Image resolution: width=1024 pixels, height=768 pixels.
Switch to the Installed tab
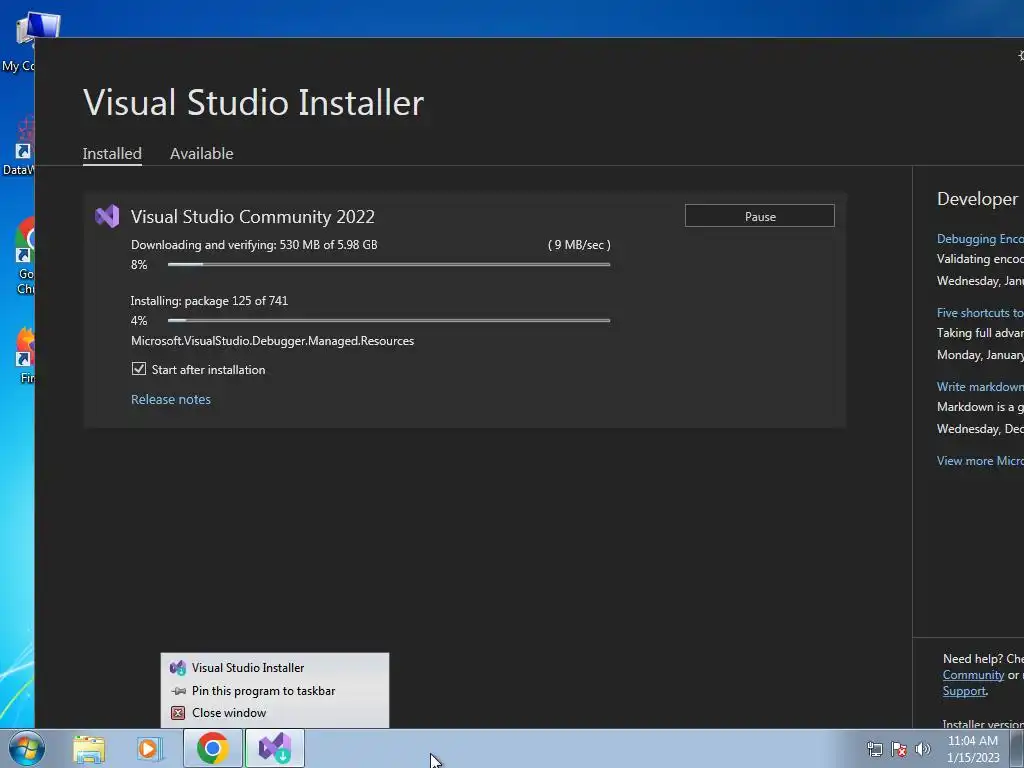coord(112,153)
